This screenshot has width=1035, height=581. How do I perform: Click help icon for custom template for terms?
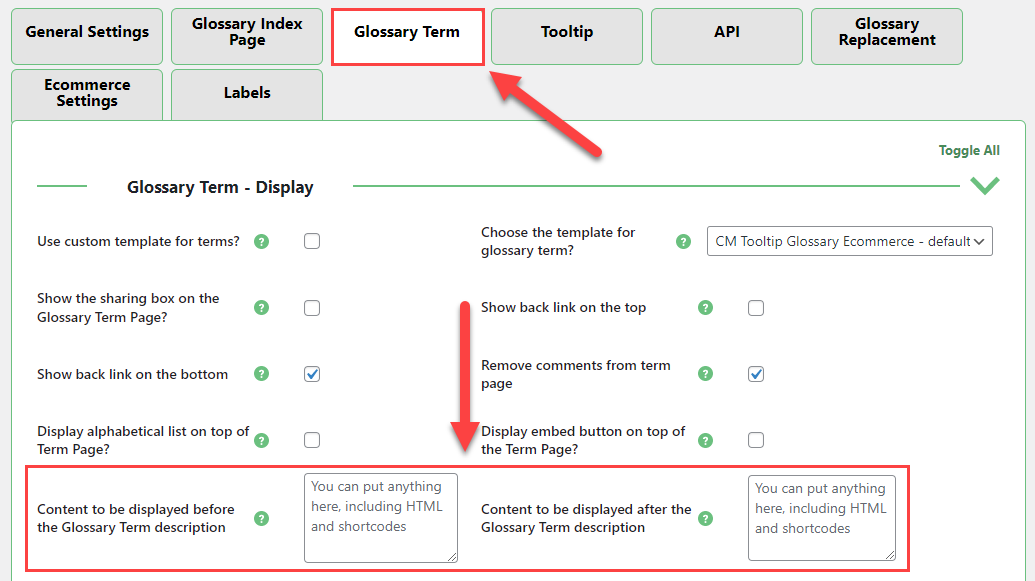click(x=261, y=242)
